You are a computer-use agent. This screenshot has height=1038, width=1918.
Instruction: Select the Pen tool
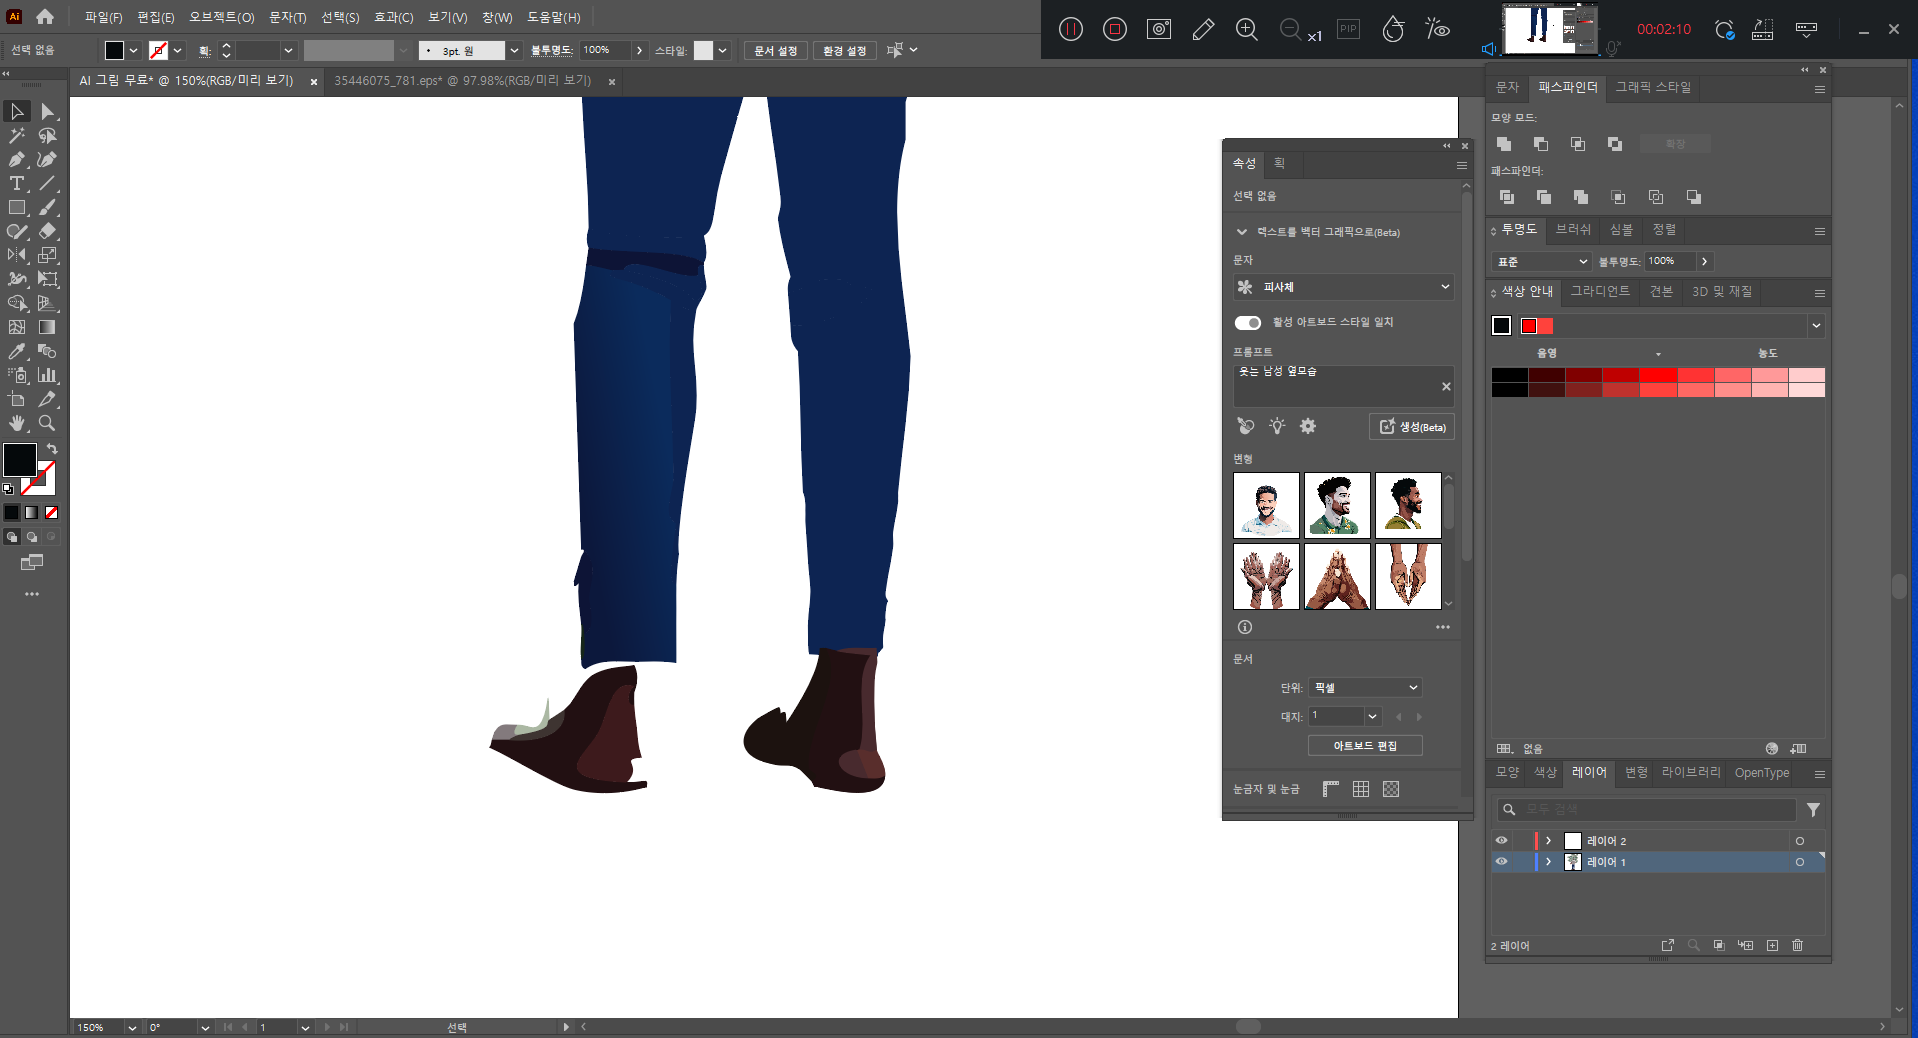click(x=17, y=160)
